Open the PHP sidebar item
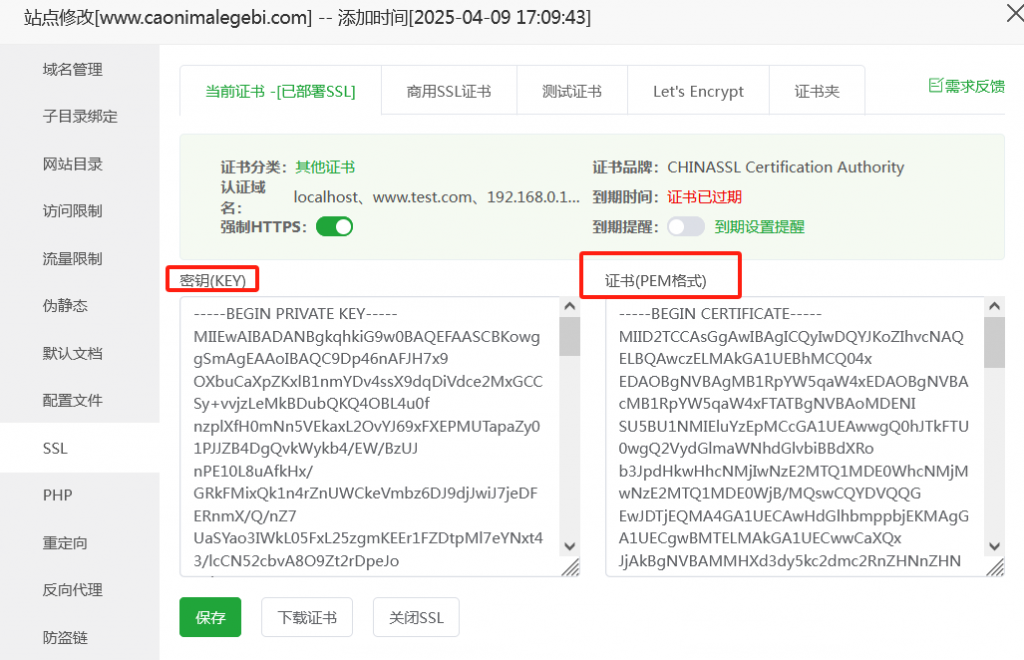 pos(57,495)
